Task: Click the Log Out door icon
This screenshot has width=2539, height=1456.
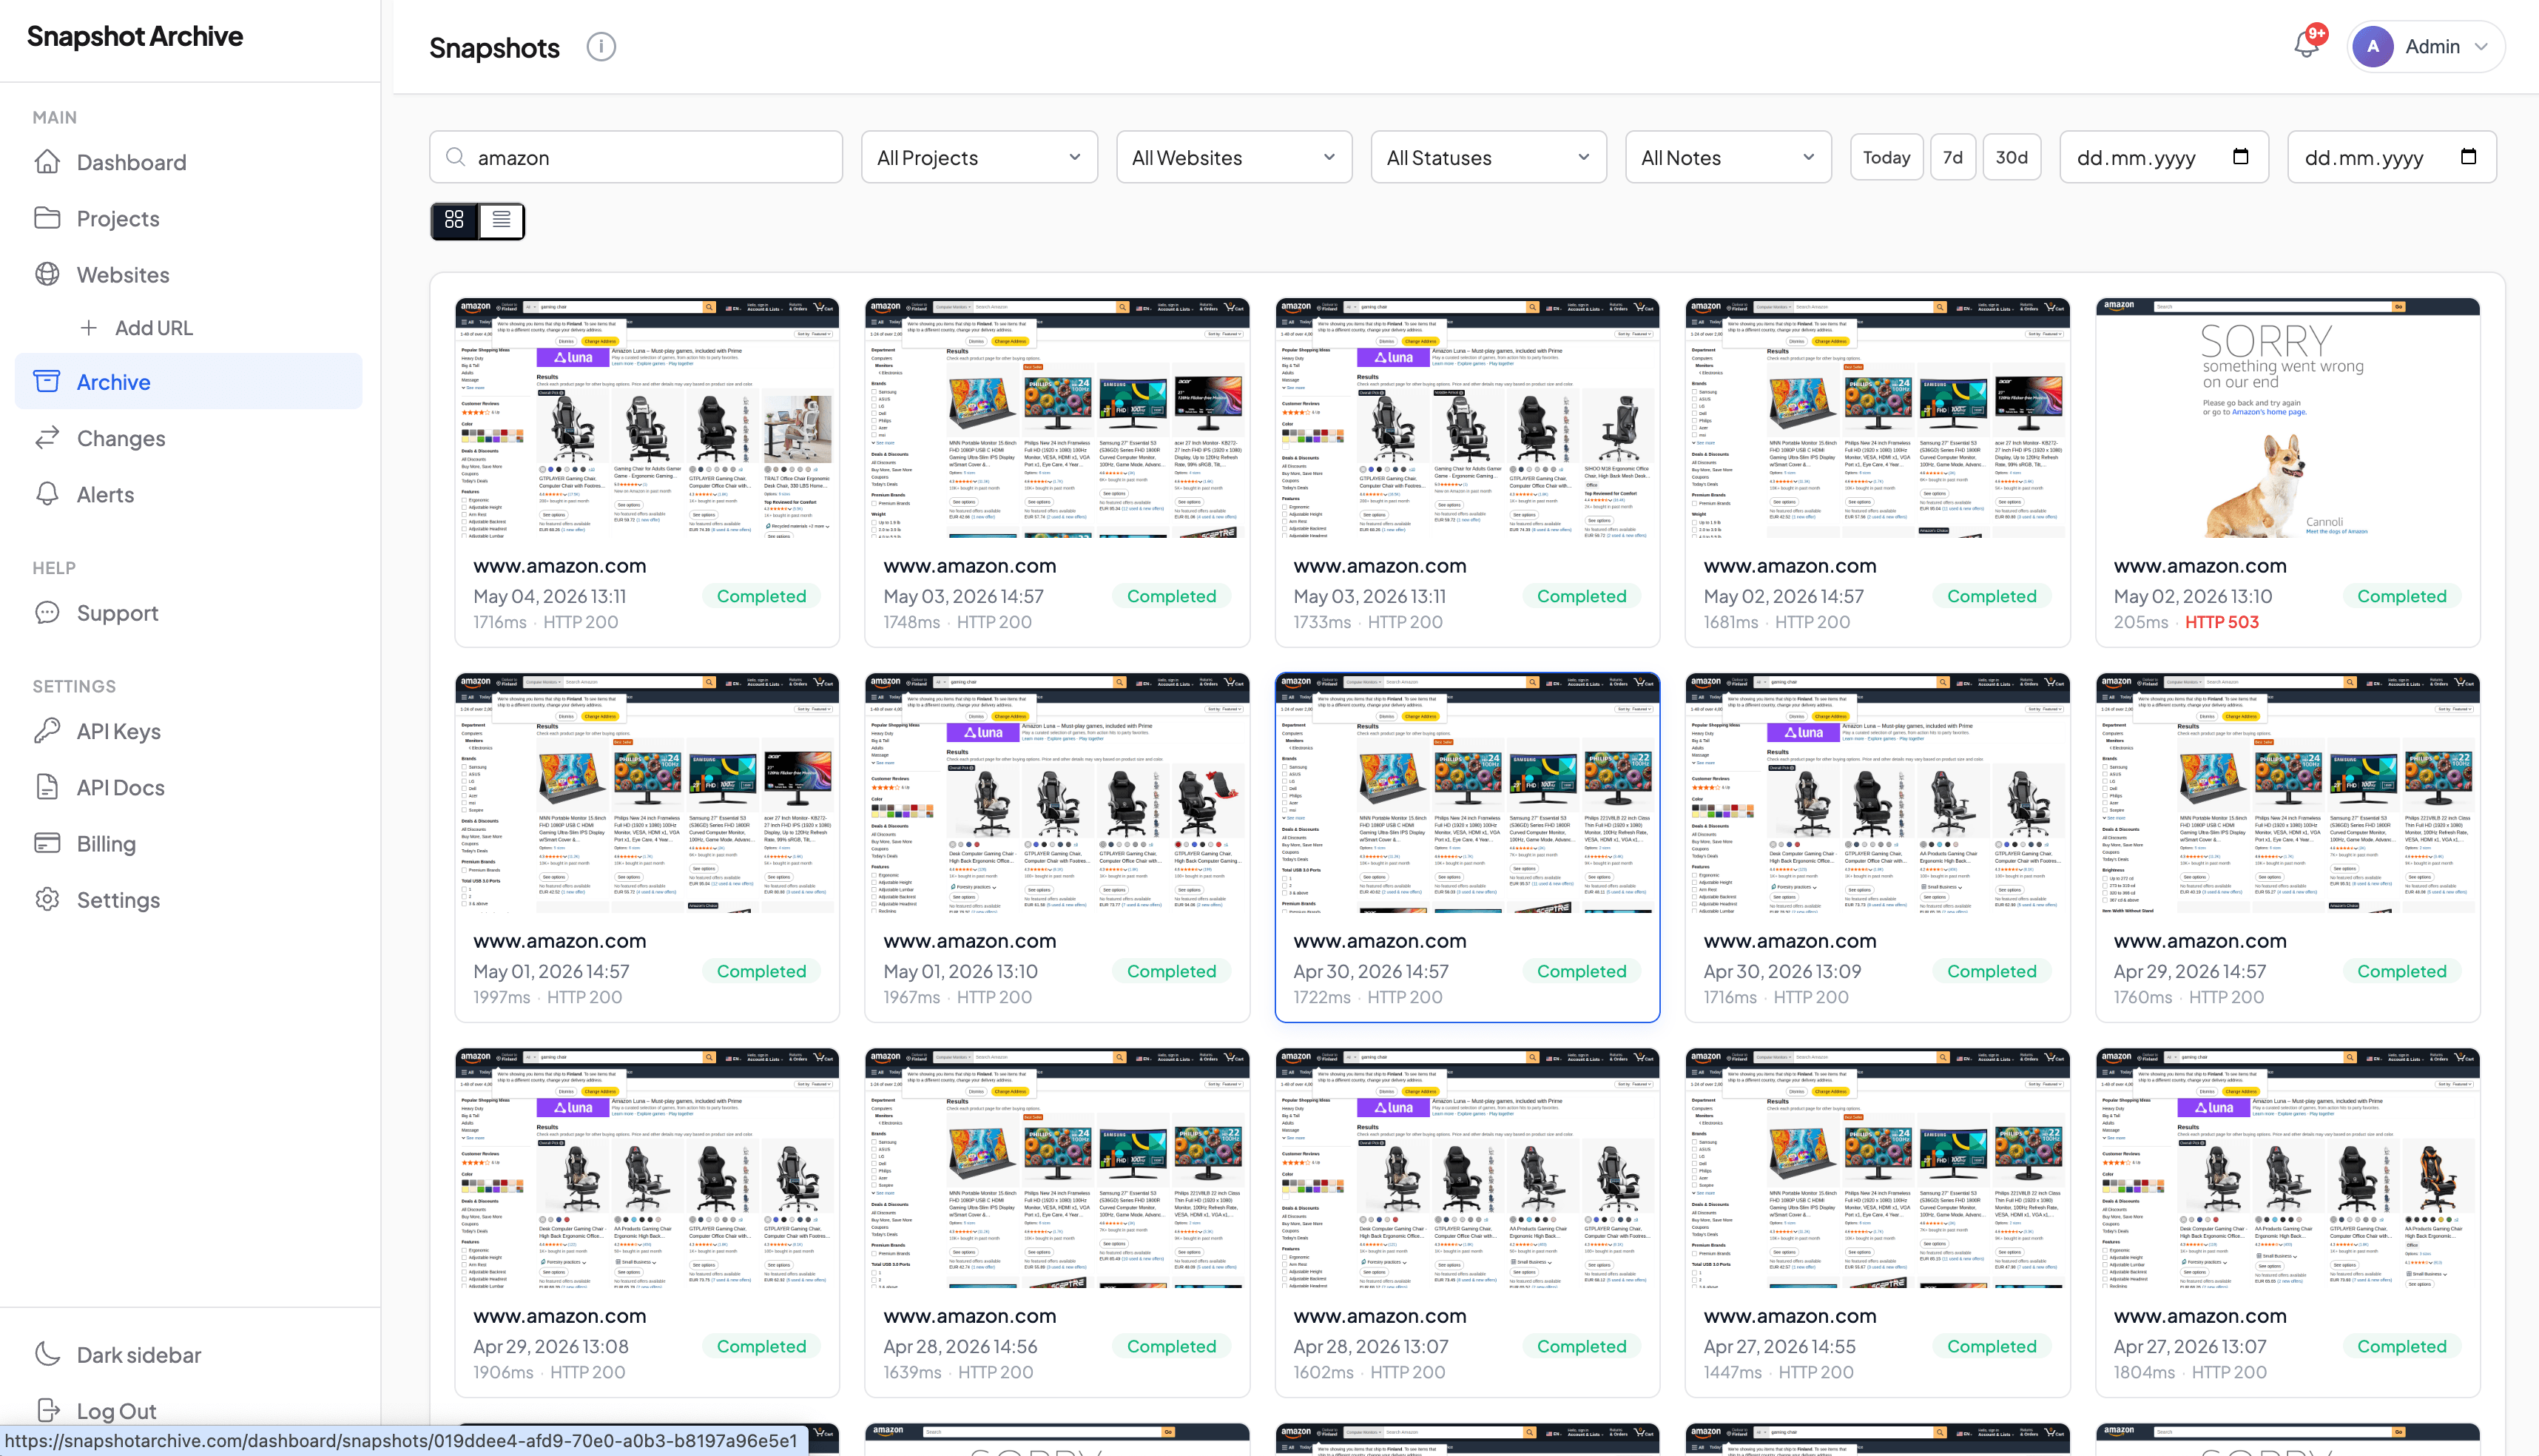Action: (x=48, y=1410)
